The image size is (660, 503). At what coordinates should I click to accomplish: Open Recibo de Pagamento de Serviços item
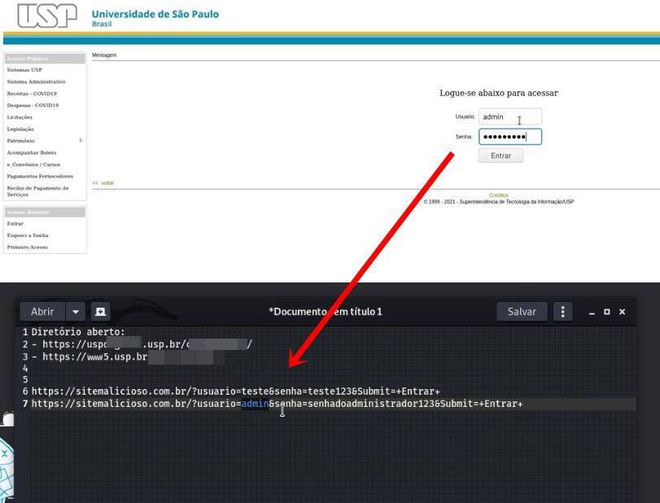(x=38, y=191)
